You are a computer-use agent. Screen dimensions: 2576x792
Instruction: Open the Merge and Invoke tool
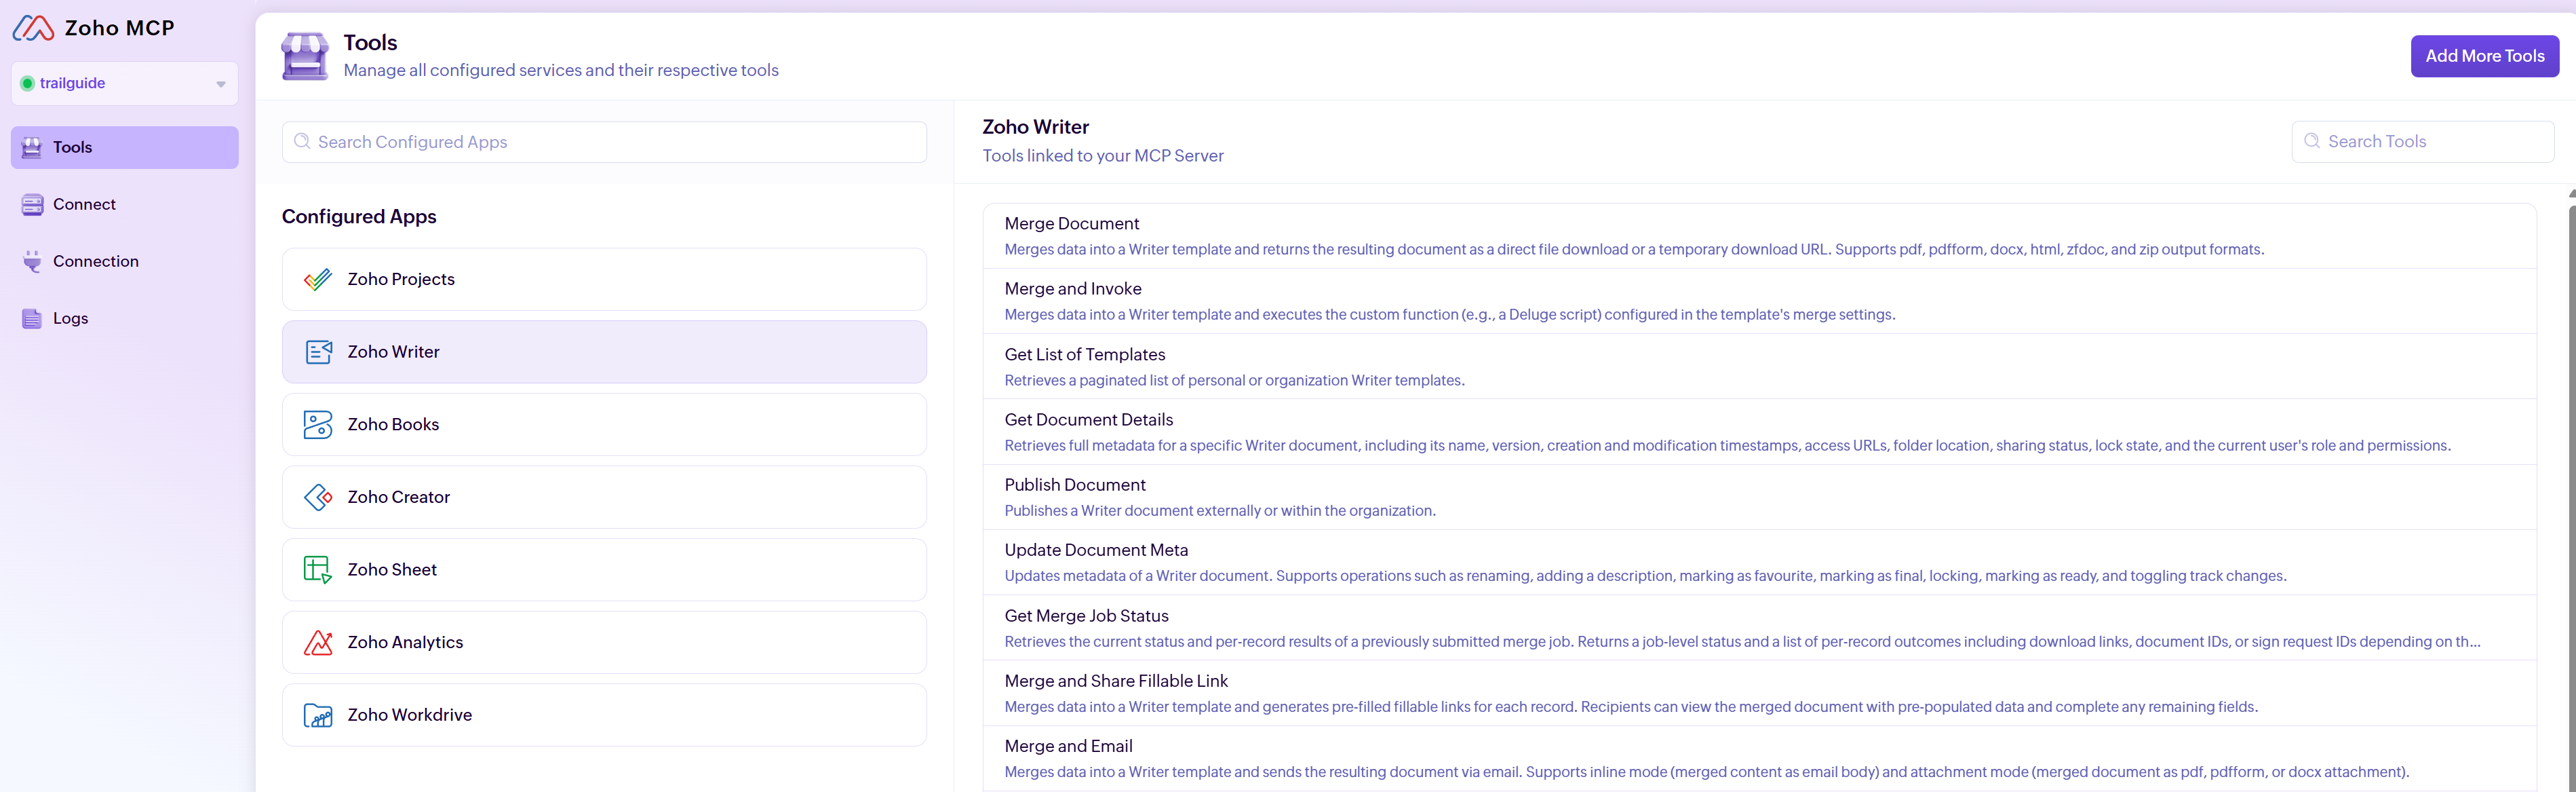(x=1759, y=301)
